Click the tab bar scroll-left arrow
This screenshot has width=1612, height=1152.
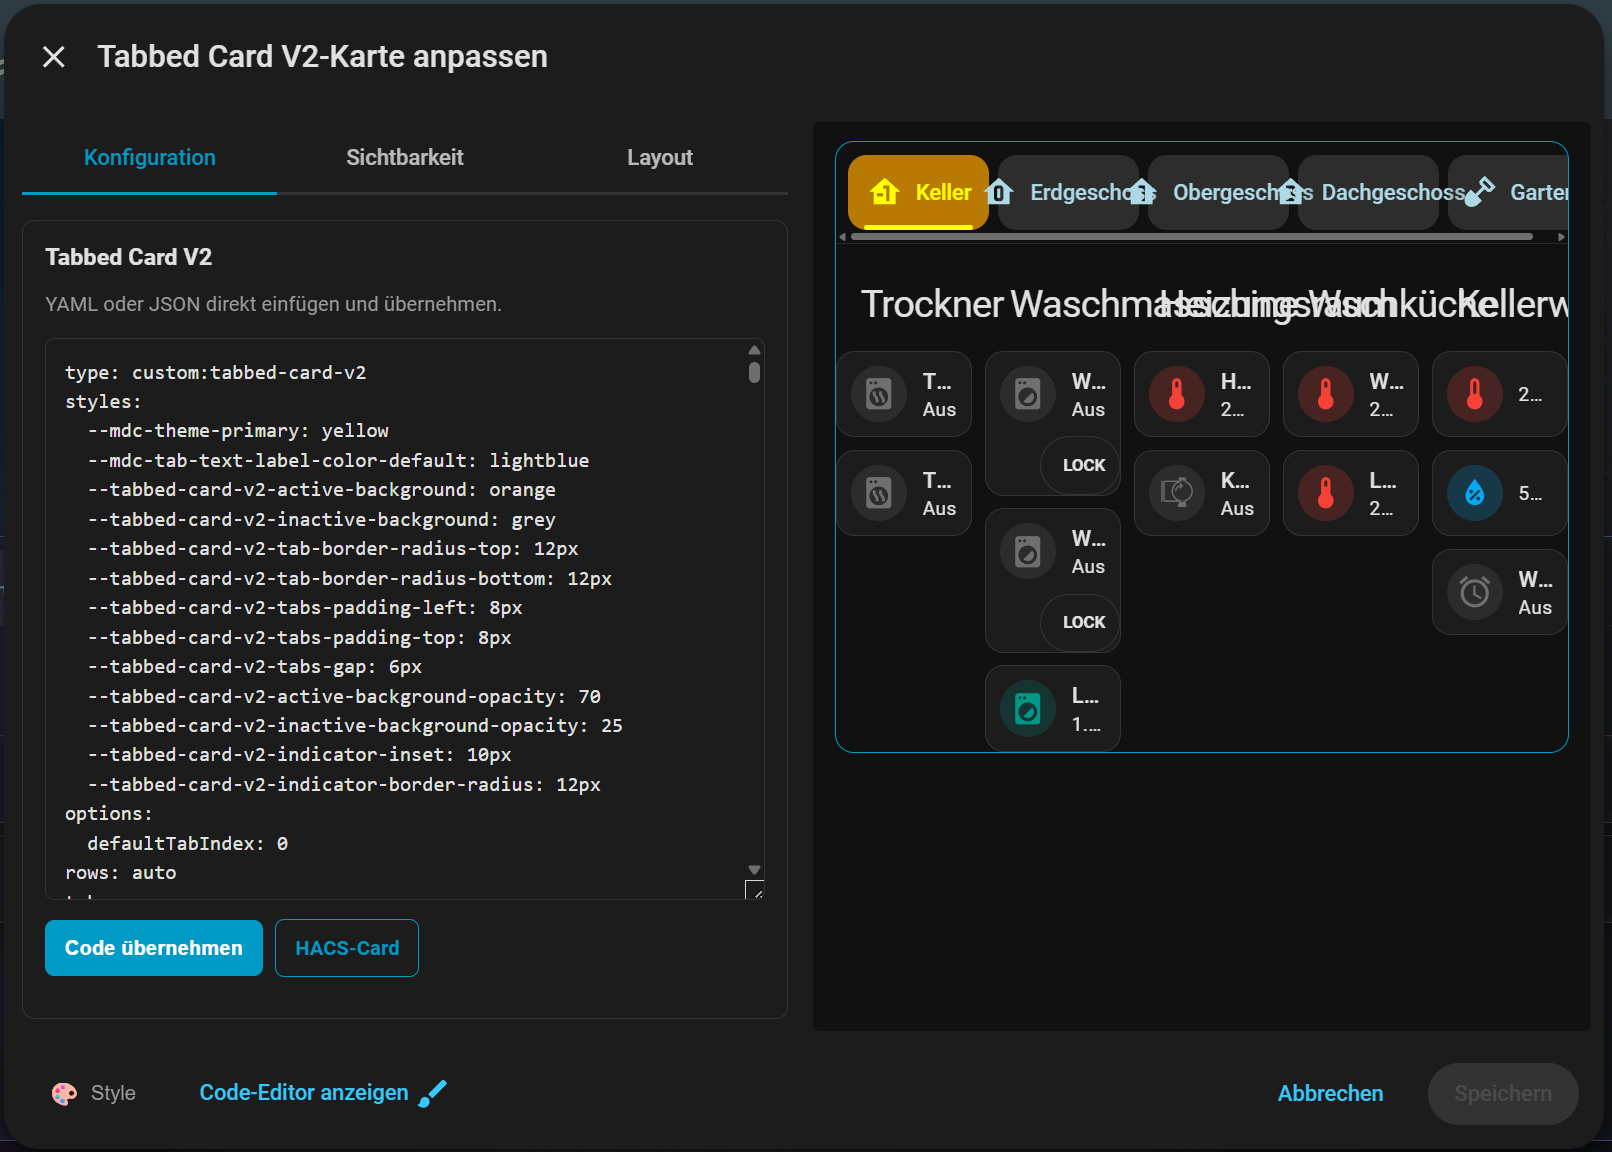[843, 237]
